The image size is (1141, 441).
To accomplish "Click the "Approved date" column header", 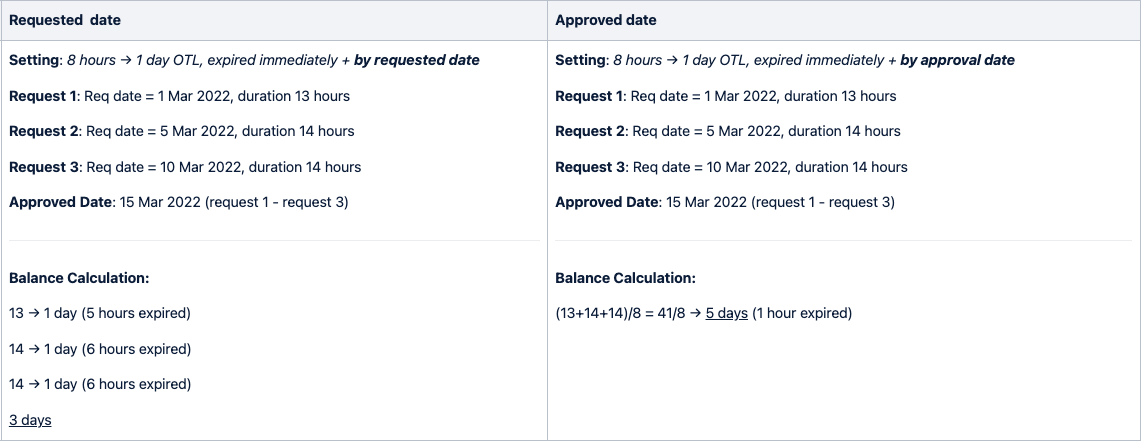I will point(606,20).
